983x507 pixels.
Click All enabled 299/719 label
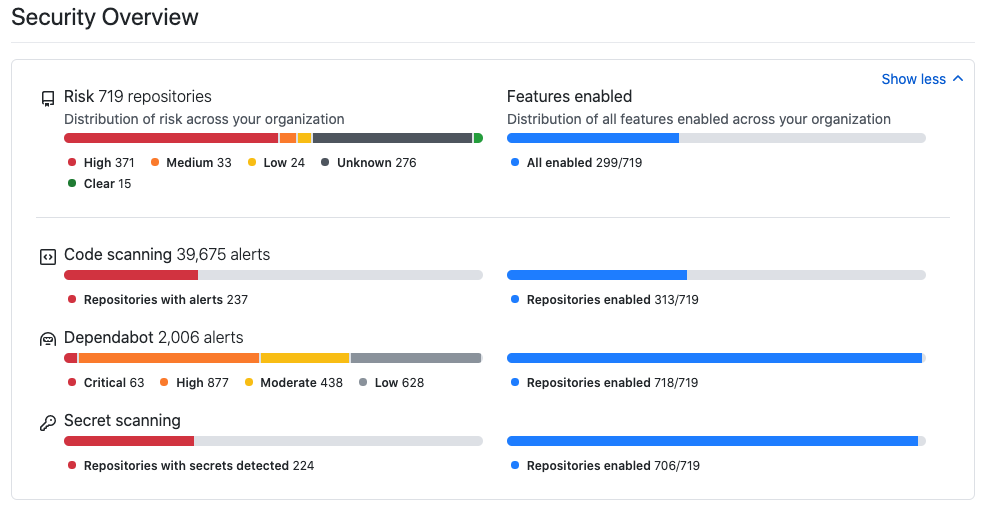tap(577, 163)
